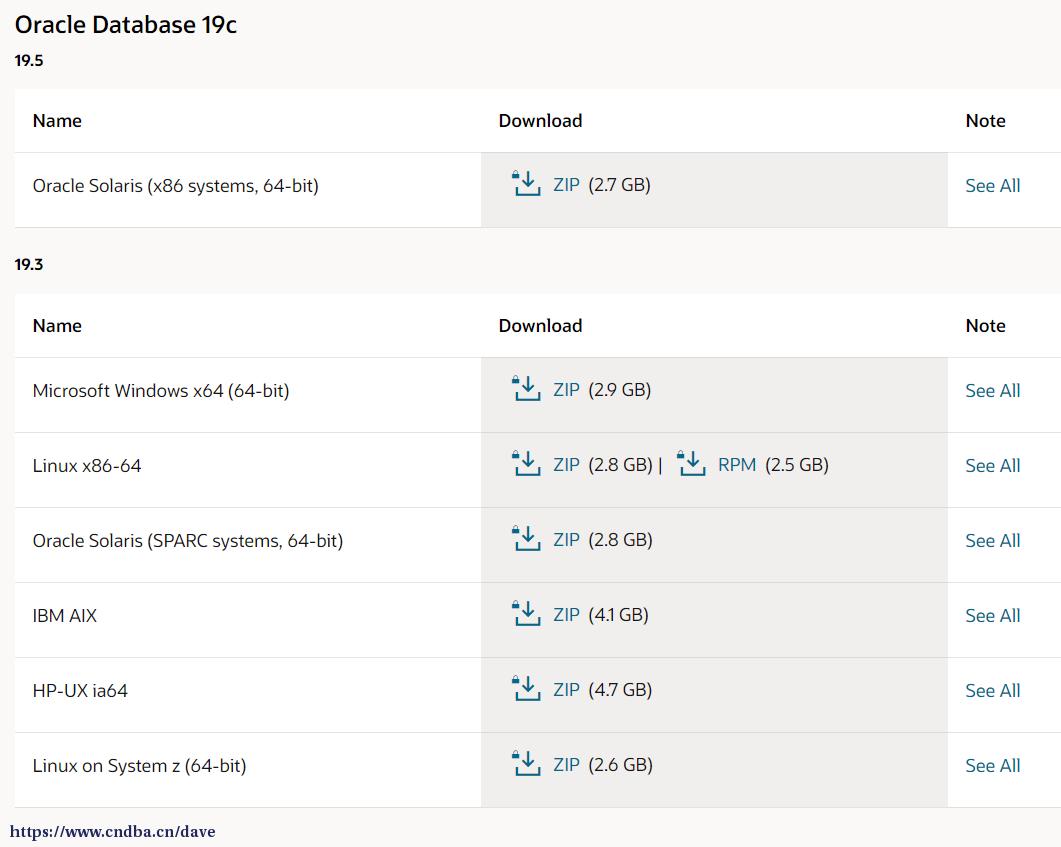Click the Download header in the 19.5 table

(540, 120)
